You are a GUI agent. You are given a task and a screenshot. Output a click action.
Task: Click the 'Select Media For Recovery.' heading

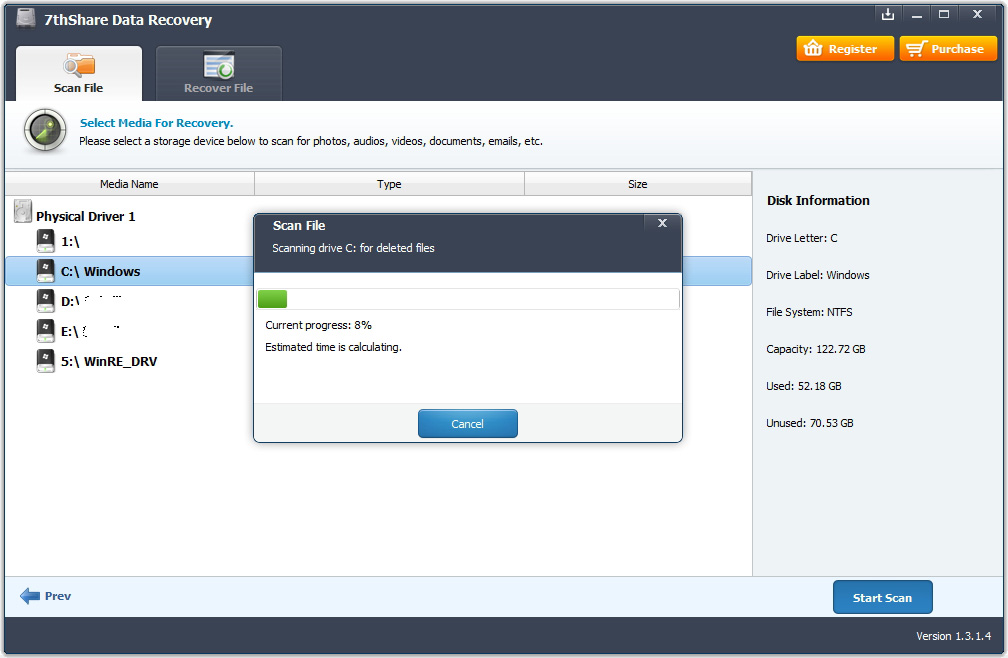pyautogui.click(x=156, y=123)
